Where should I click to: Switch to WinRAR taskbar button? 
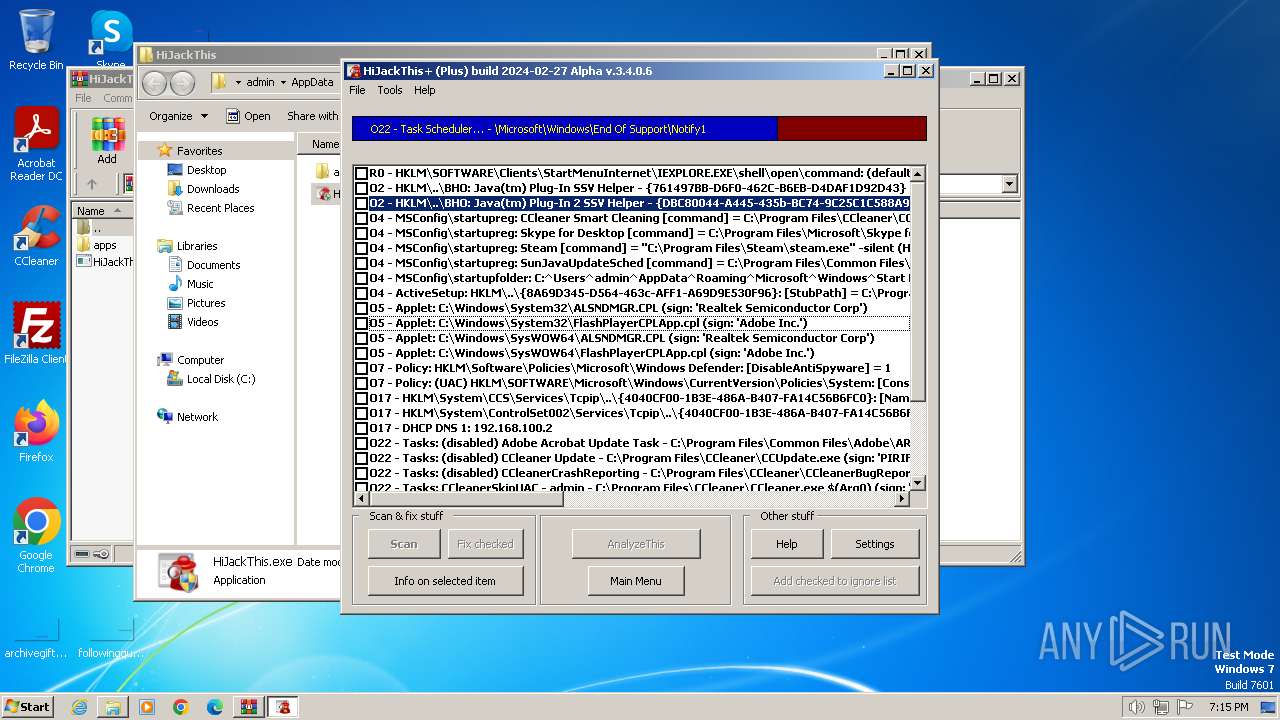pos(248,707)
